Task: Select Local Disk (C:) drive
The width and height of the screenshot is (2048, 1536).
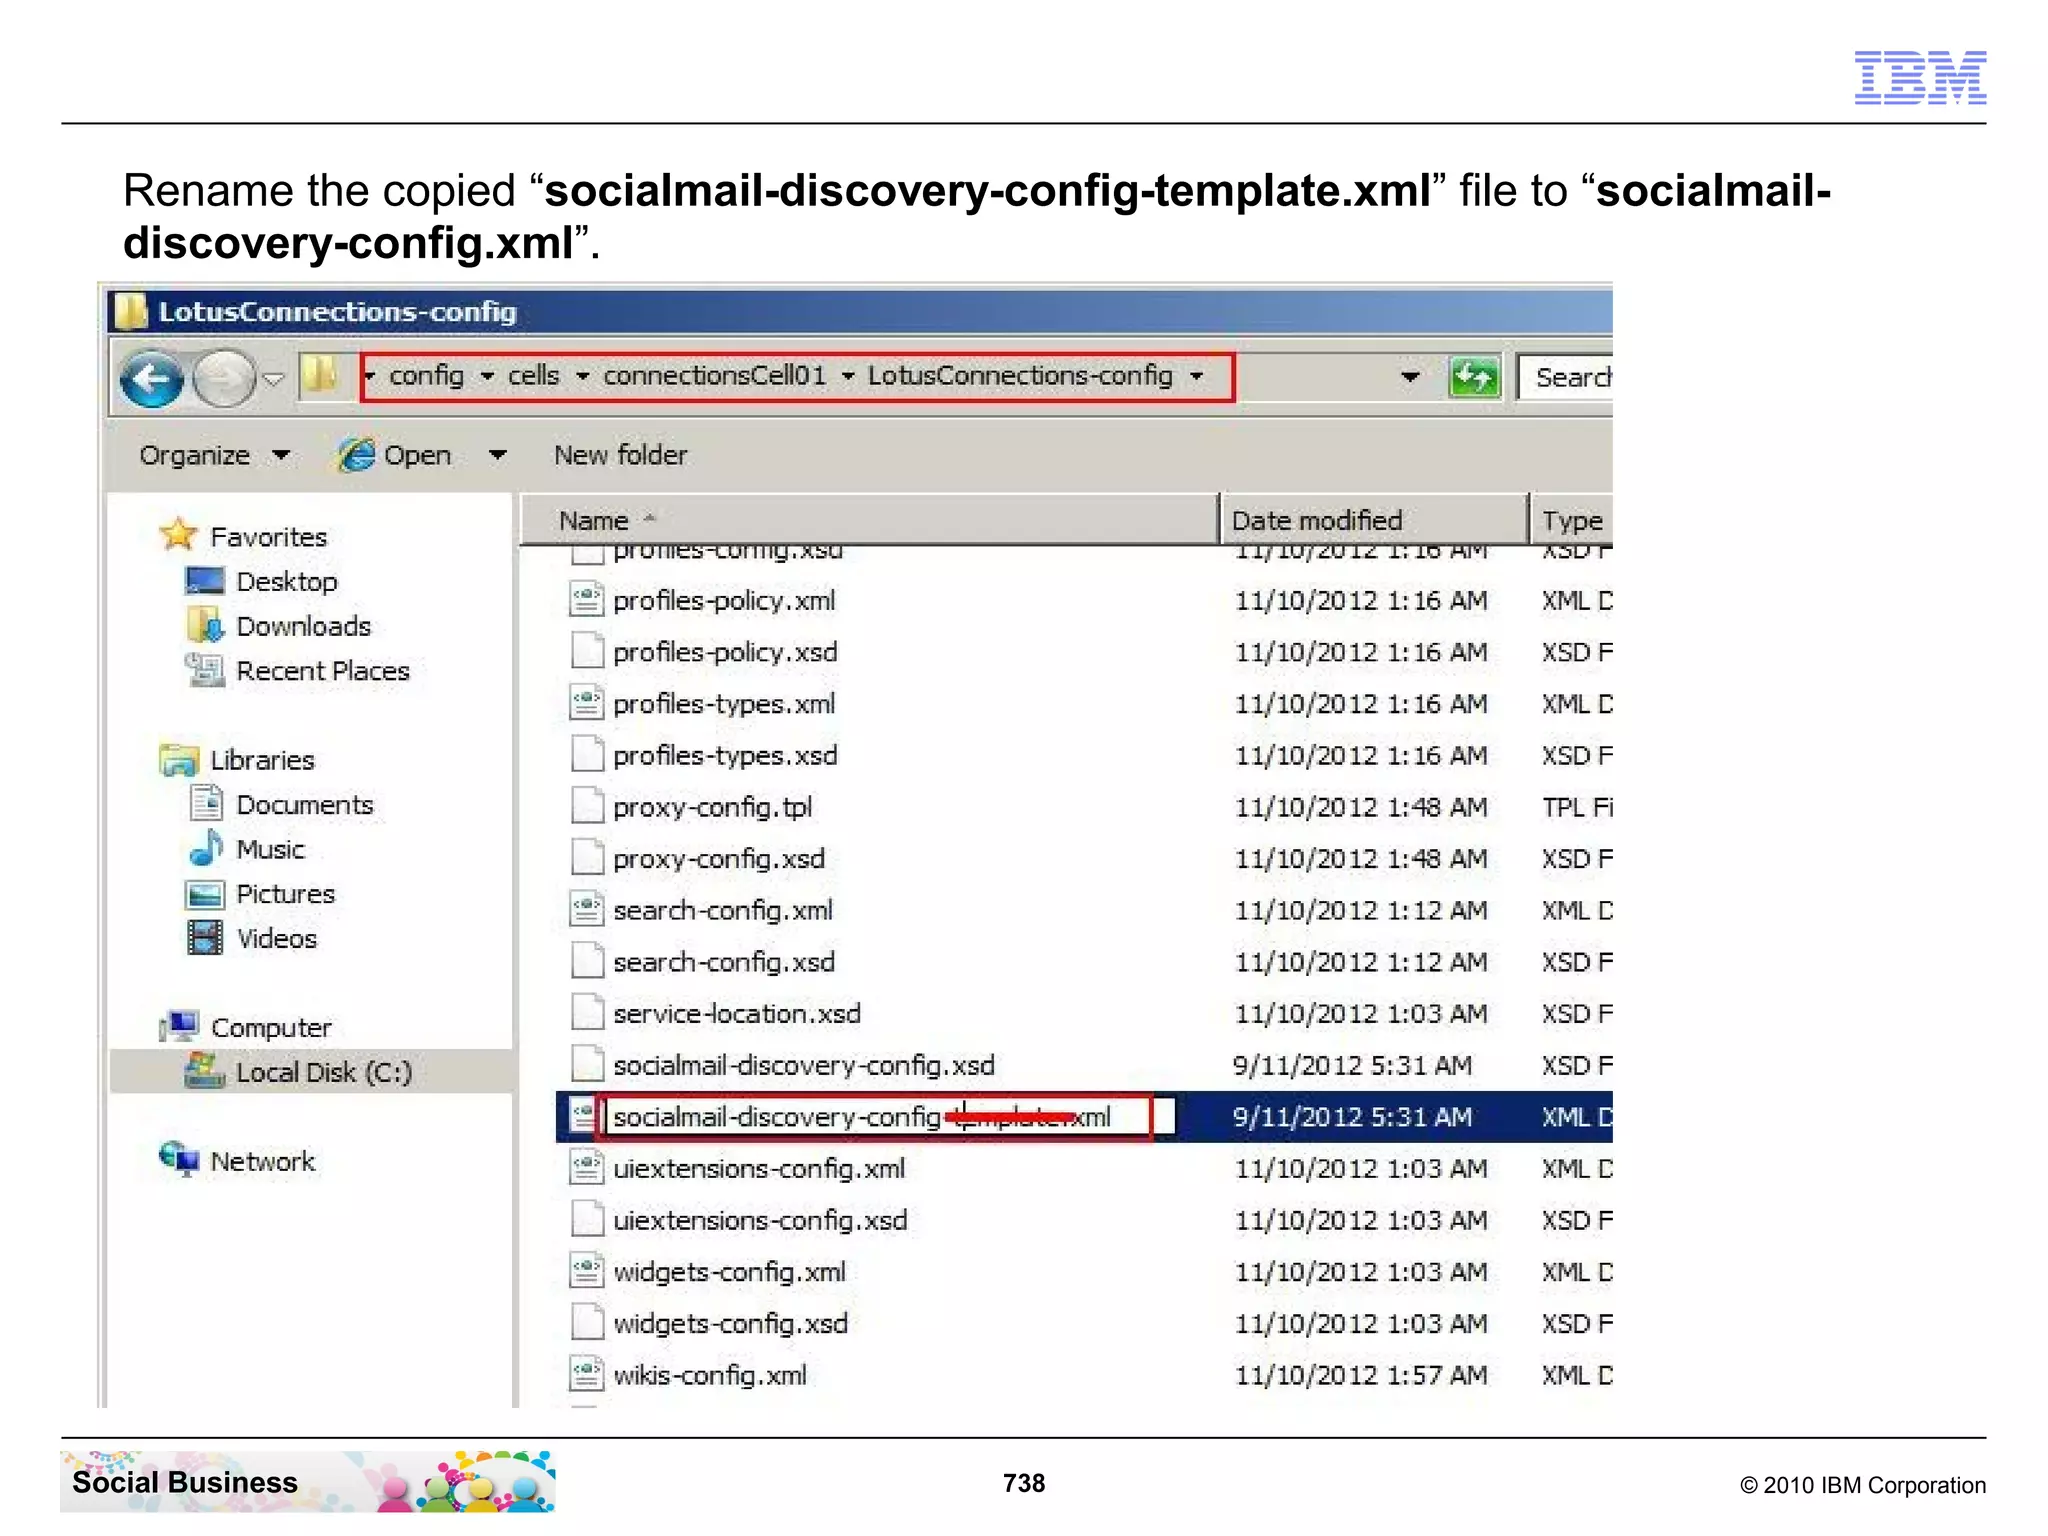Action: tap(323, 1072)
